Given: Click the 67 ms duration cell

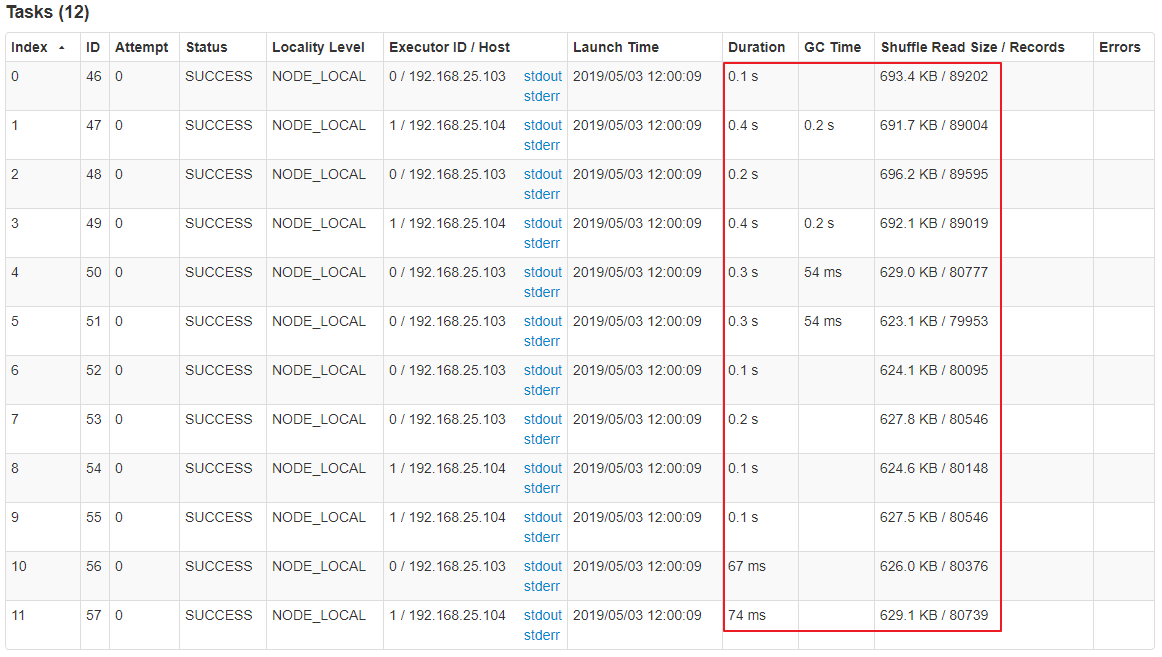Looking at the screenshot, I should (746, 566).
